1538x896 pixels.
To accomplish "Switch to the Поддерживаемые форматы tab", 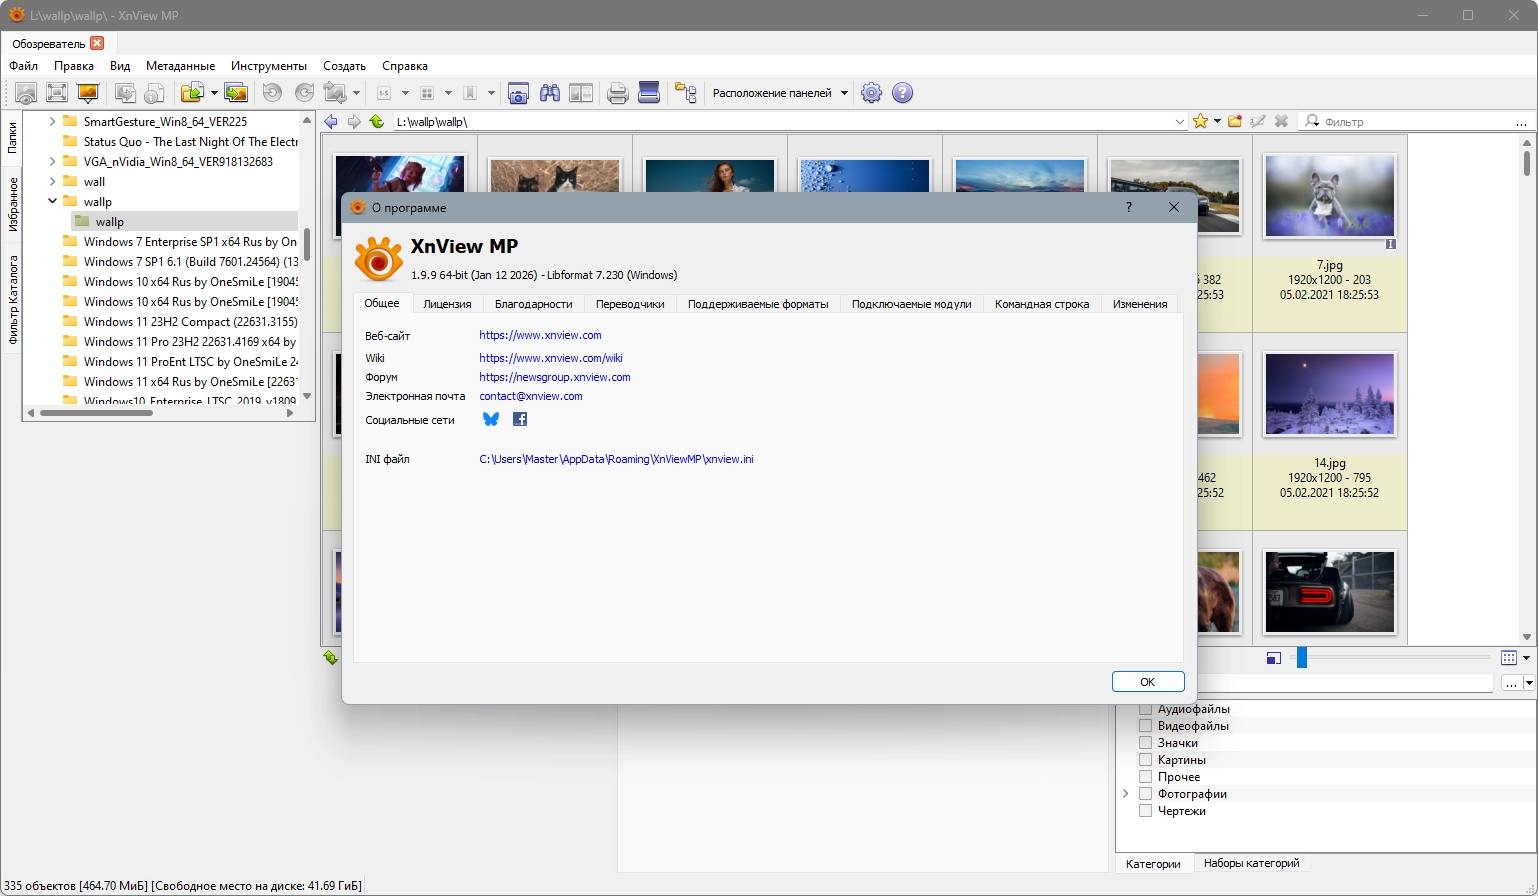I will pos(758,304).
